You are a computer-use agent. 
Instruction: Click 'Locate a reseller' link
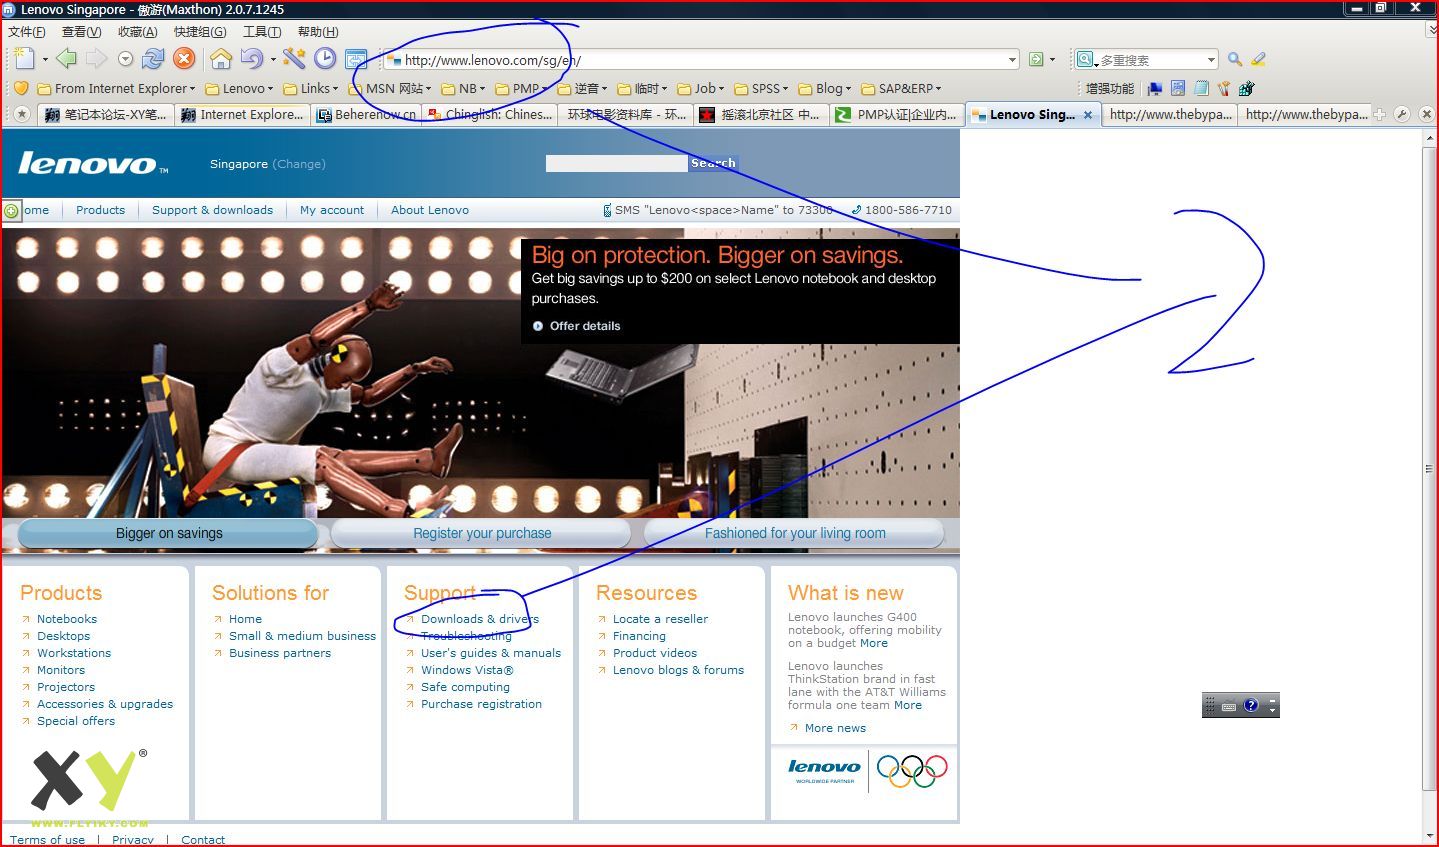[x=660, y=619]
